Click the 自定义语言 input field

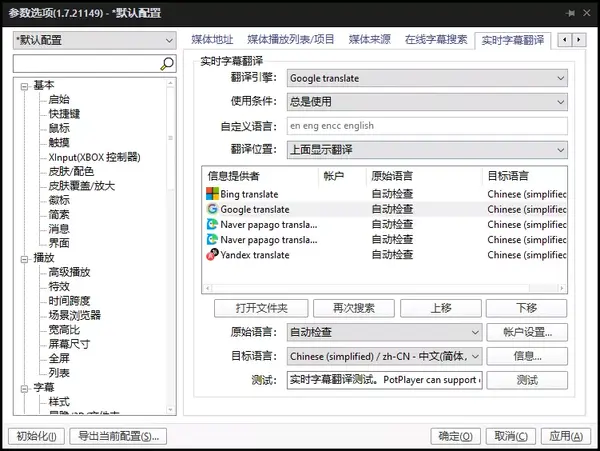427,126
